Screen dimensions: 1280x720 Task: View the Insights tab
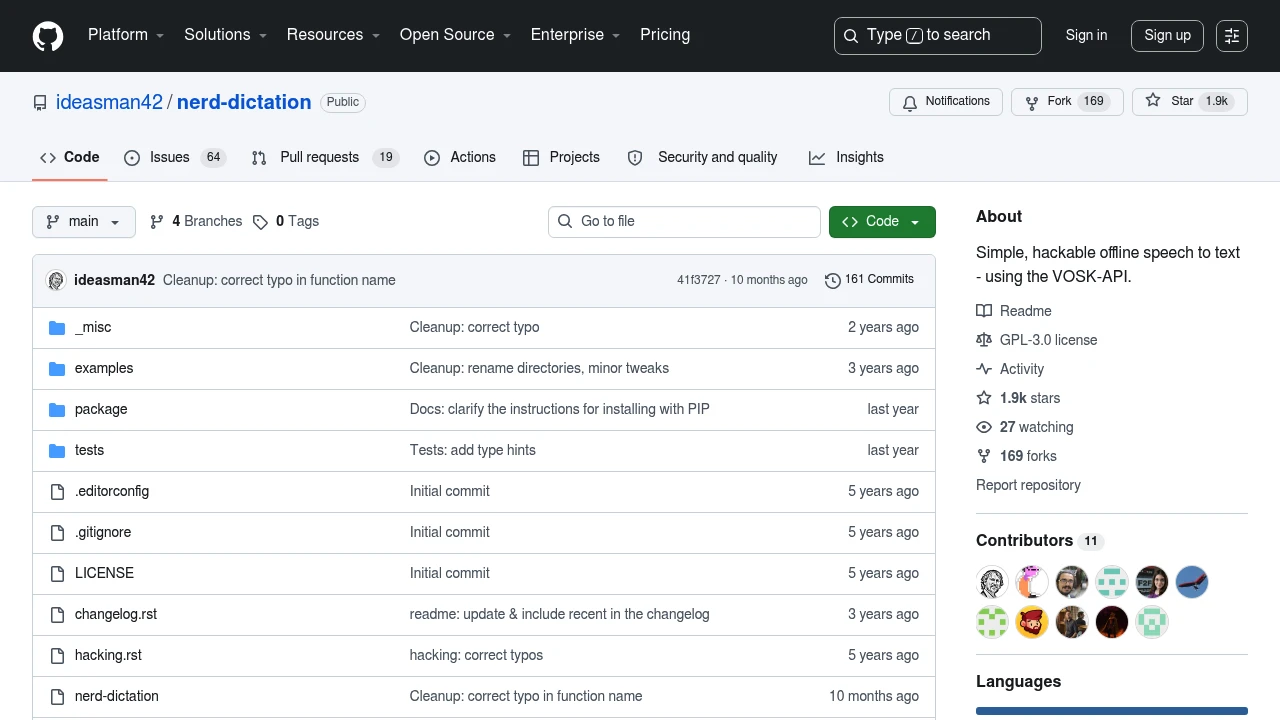click(846, 157)
